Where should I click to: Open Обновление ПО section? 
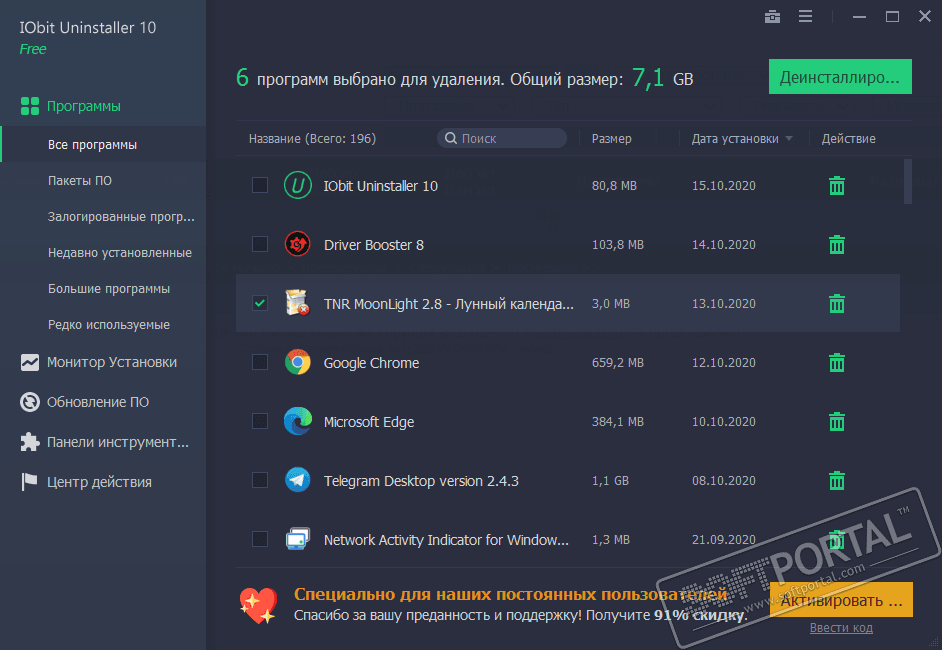click(x=98, y=402)
